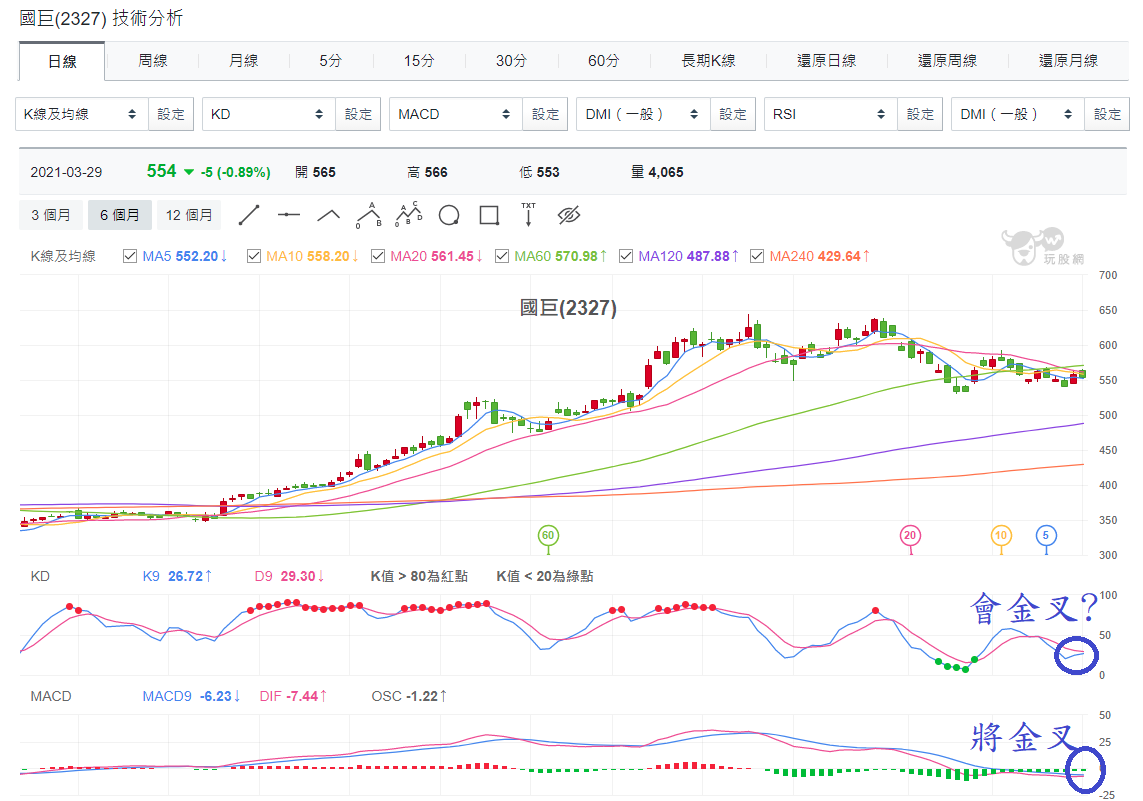Open the K線及均線 indicator dropdown

[x=82, y=114]
